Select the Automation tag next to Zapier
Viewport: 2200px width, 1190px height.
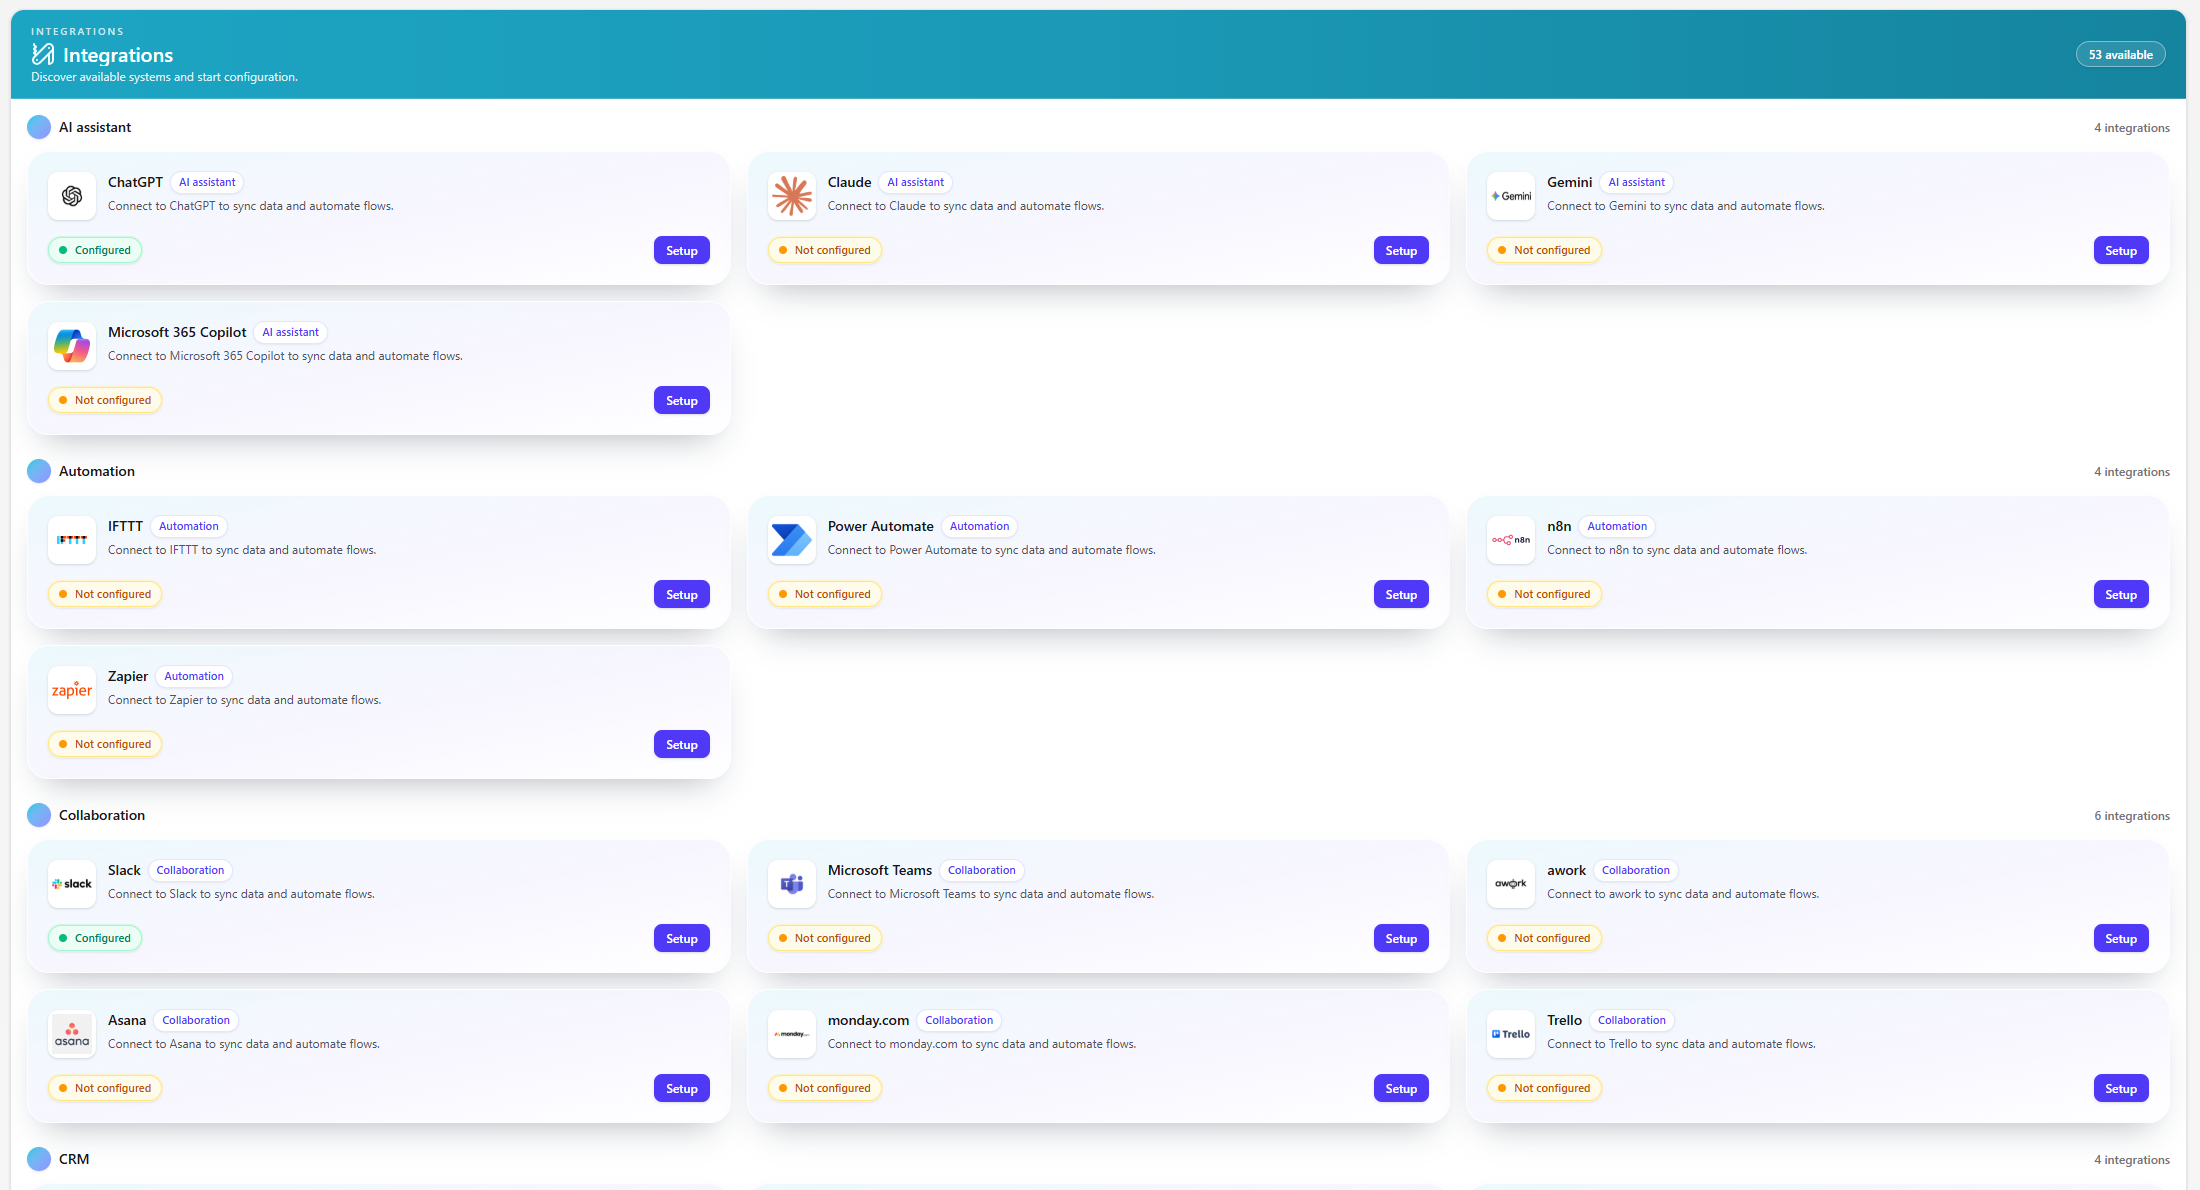[x=194, y=676]
